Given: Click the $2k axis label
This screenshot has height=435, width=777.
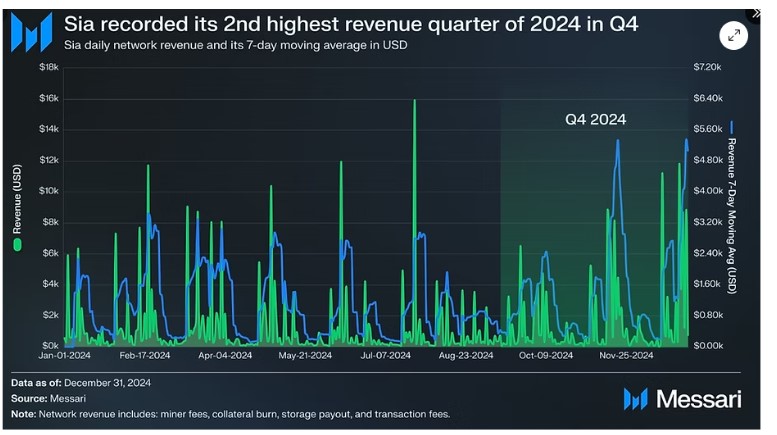Looking at the screenshot, I should [x=51, y=315].
